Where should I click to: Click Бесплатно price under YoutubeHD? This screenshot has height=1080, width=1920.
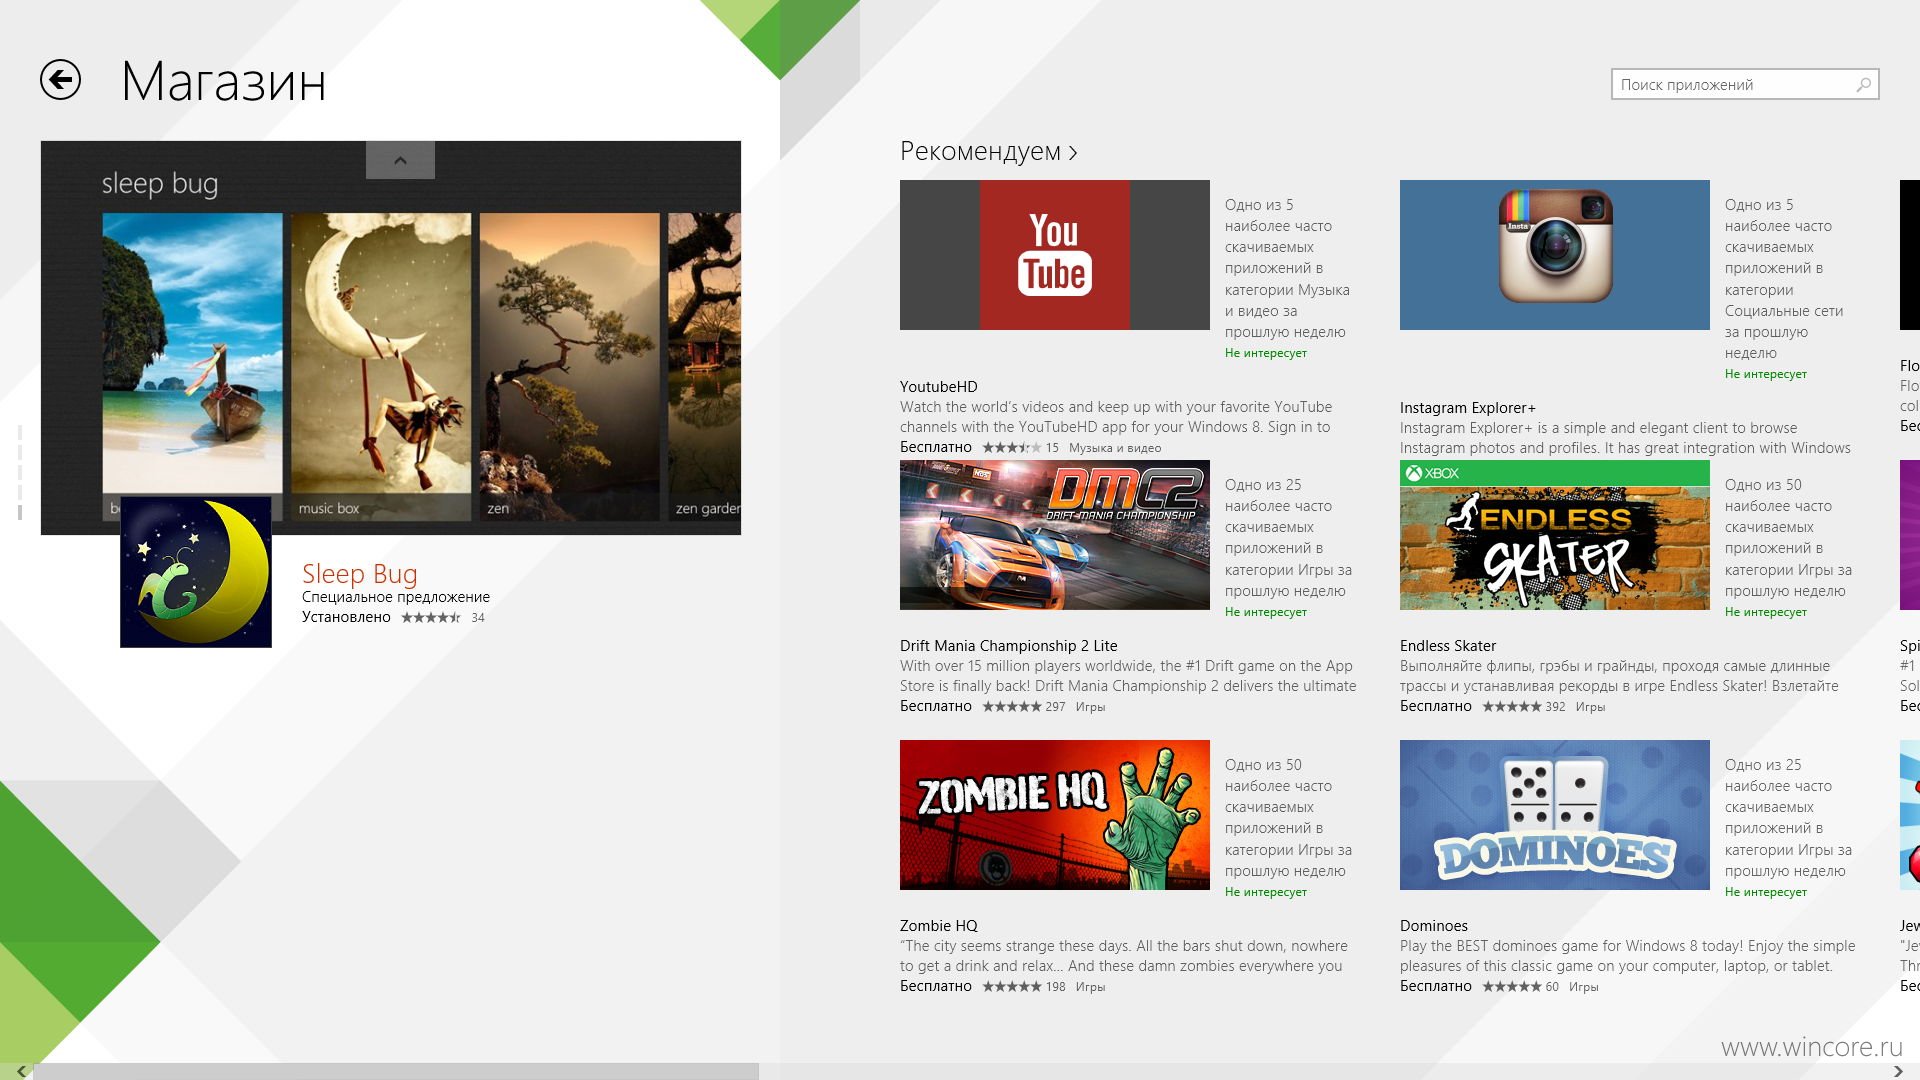pyautogui.click(x=936, y=447)
